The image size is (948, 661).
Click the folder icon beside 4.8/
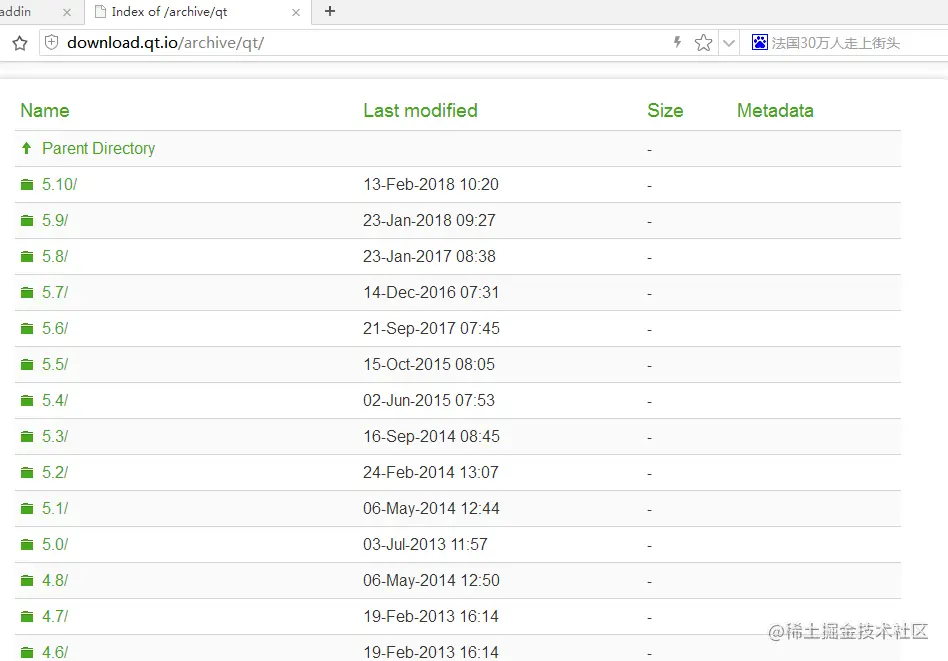[x=27, y=581]
